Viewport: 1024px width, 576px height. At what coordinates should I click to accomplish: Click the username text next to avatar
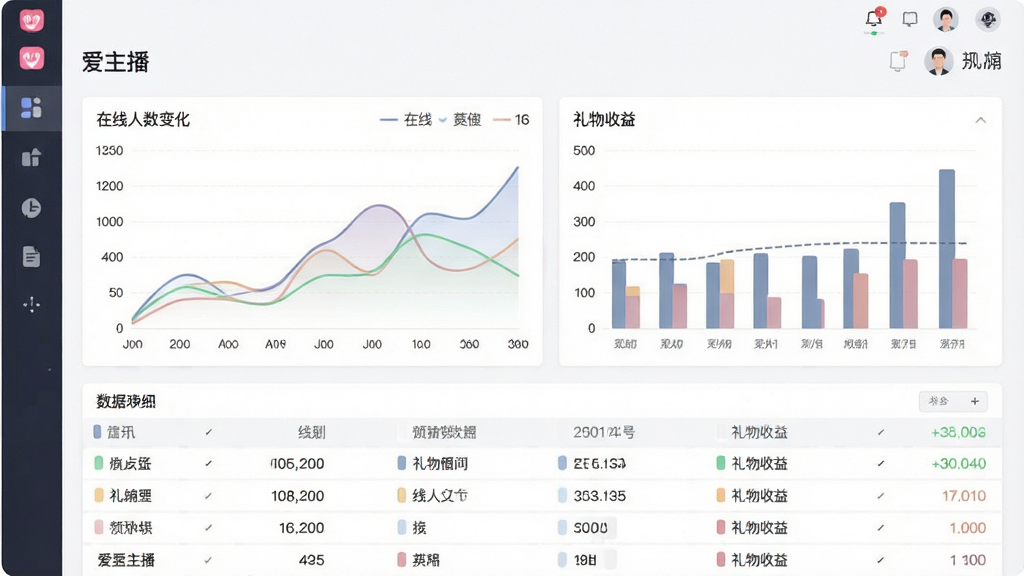(982, 61)
